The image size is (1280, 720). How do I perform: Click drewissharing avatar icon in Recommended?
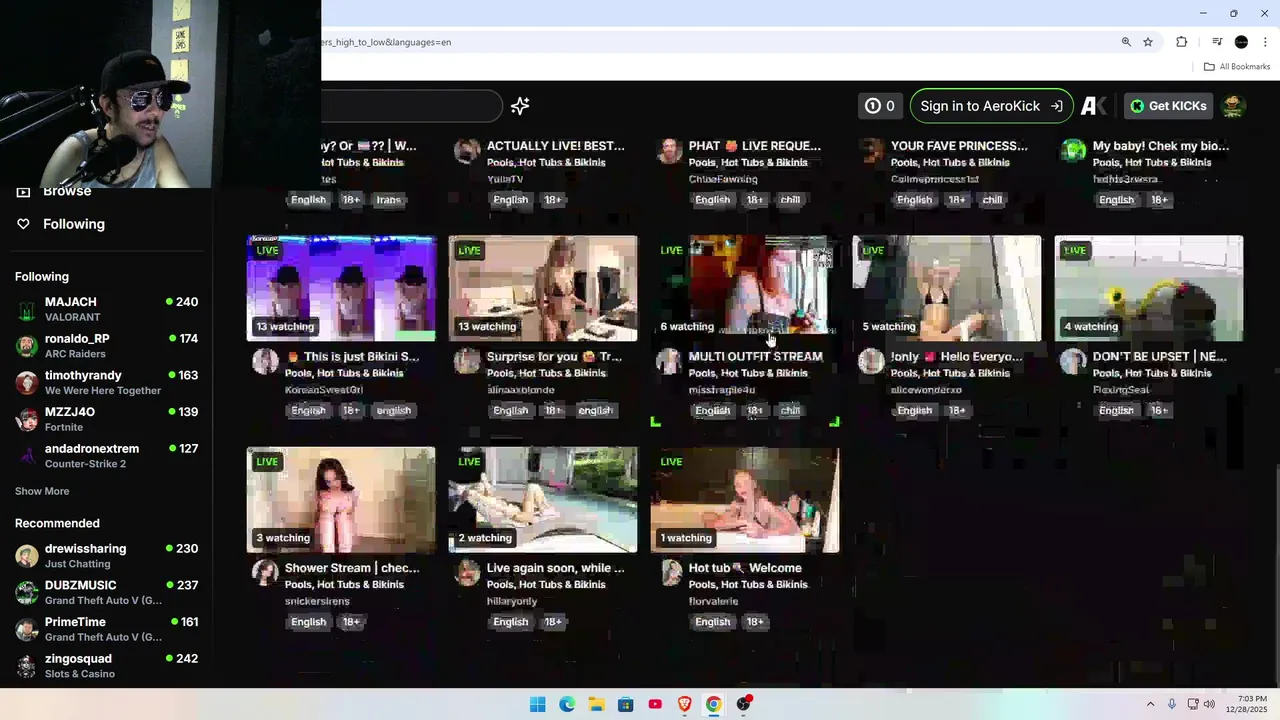pos(27,556)
